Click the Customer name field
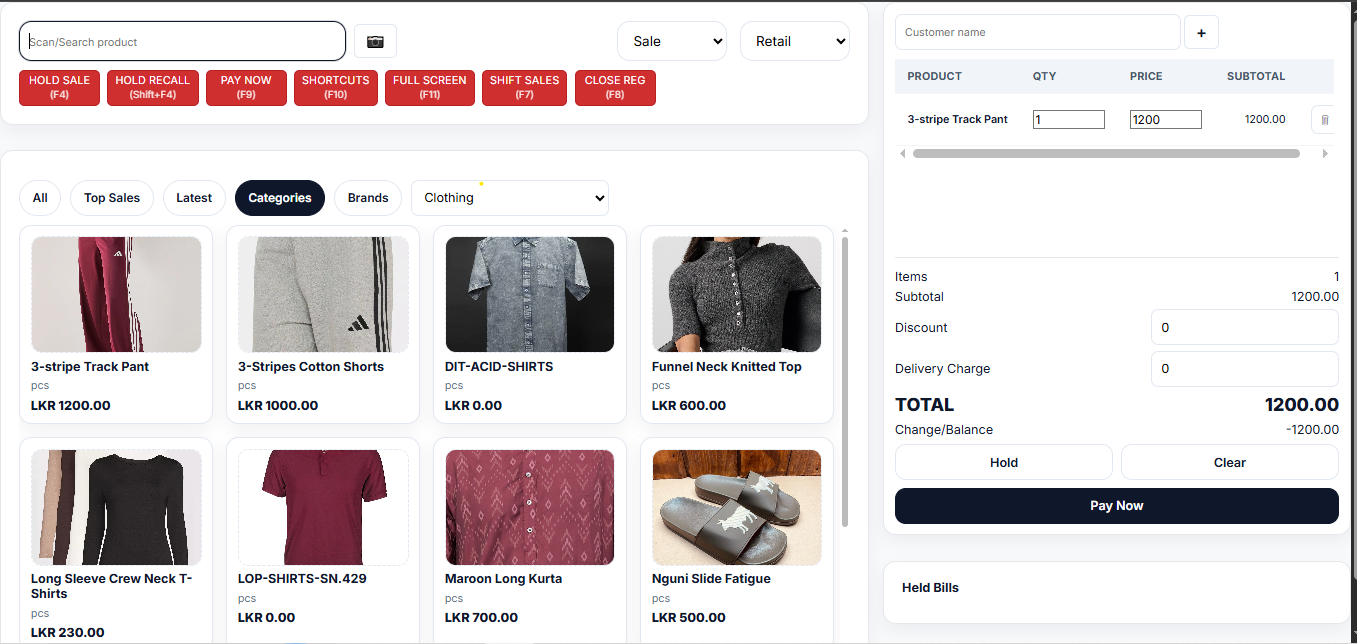1357x644 pixels. point(1037,32)
